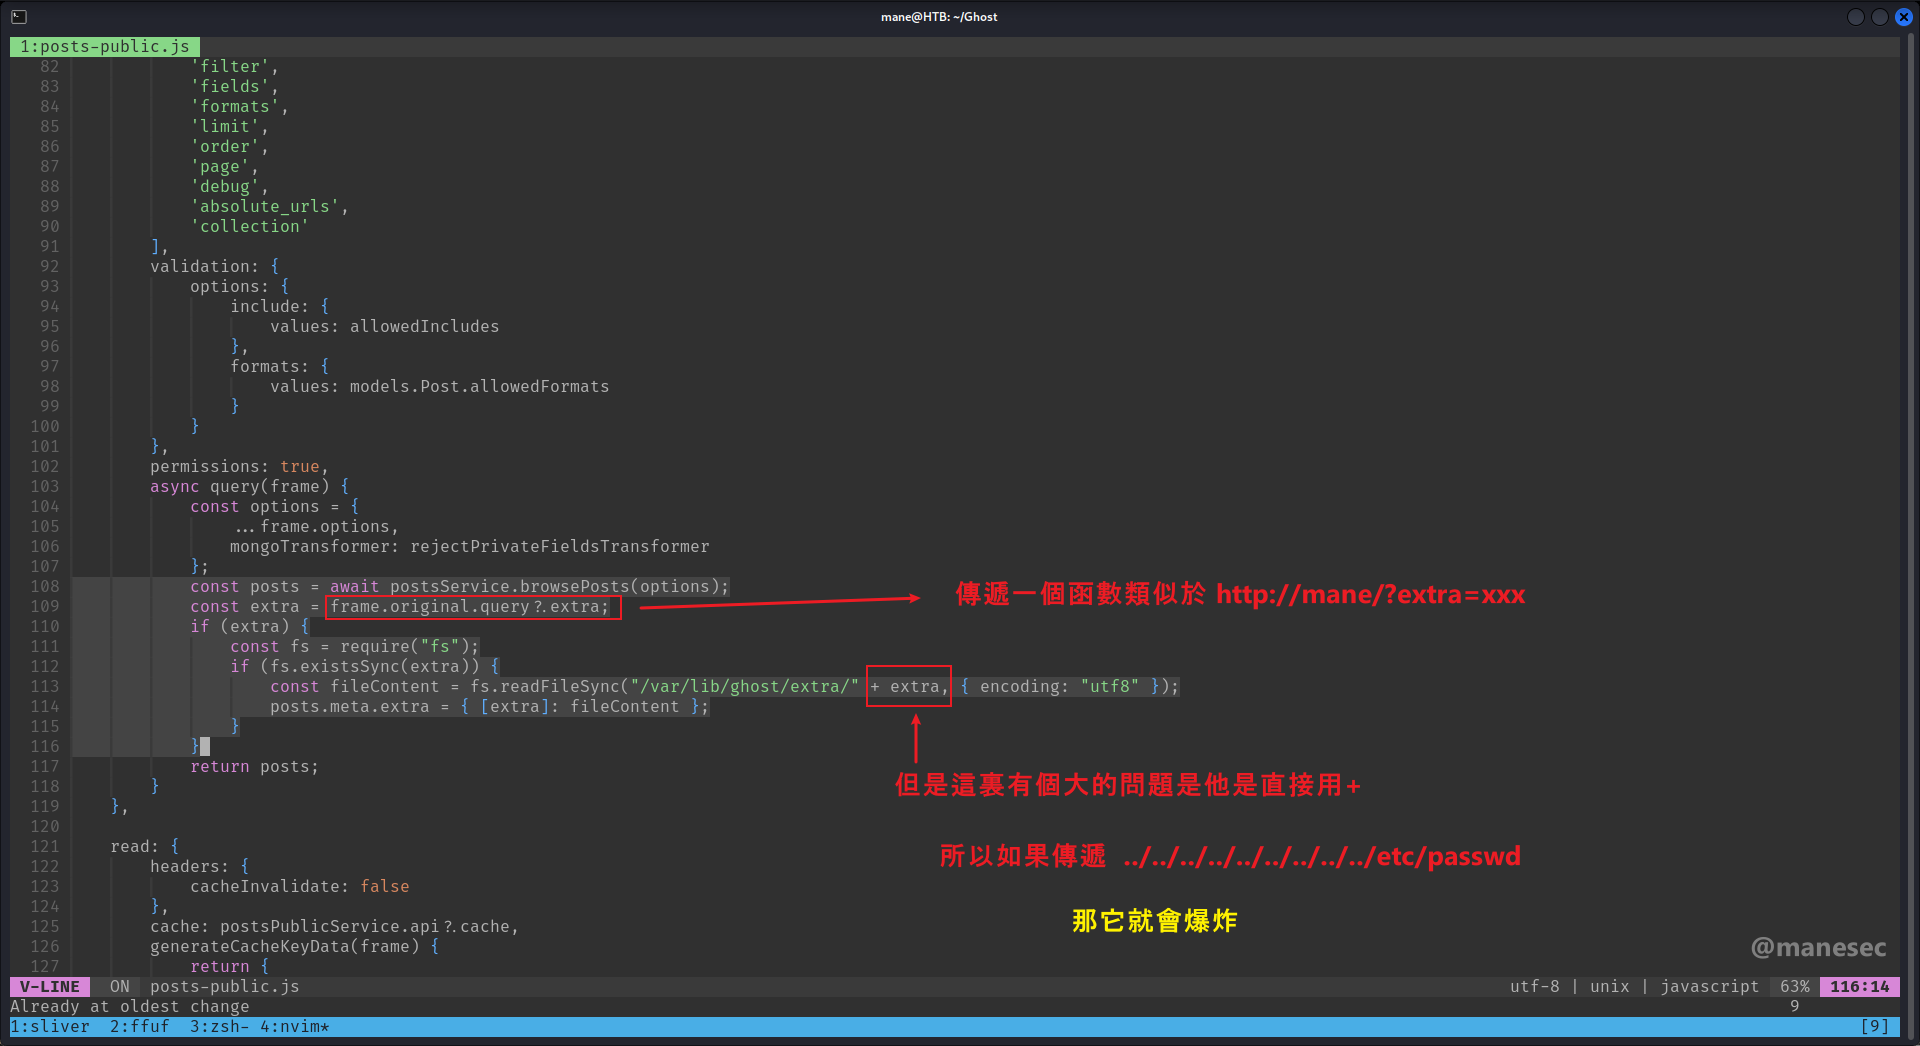
Task: Click the mane@HTB: ~/Ghost window title
Action: click(x=939, y=17)
